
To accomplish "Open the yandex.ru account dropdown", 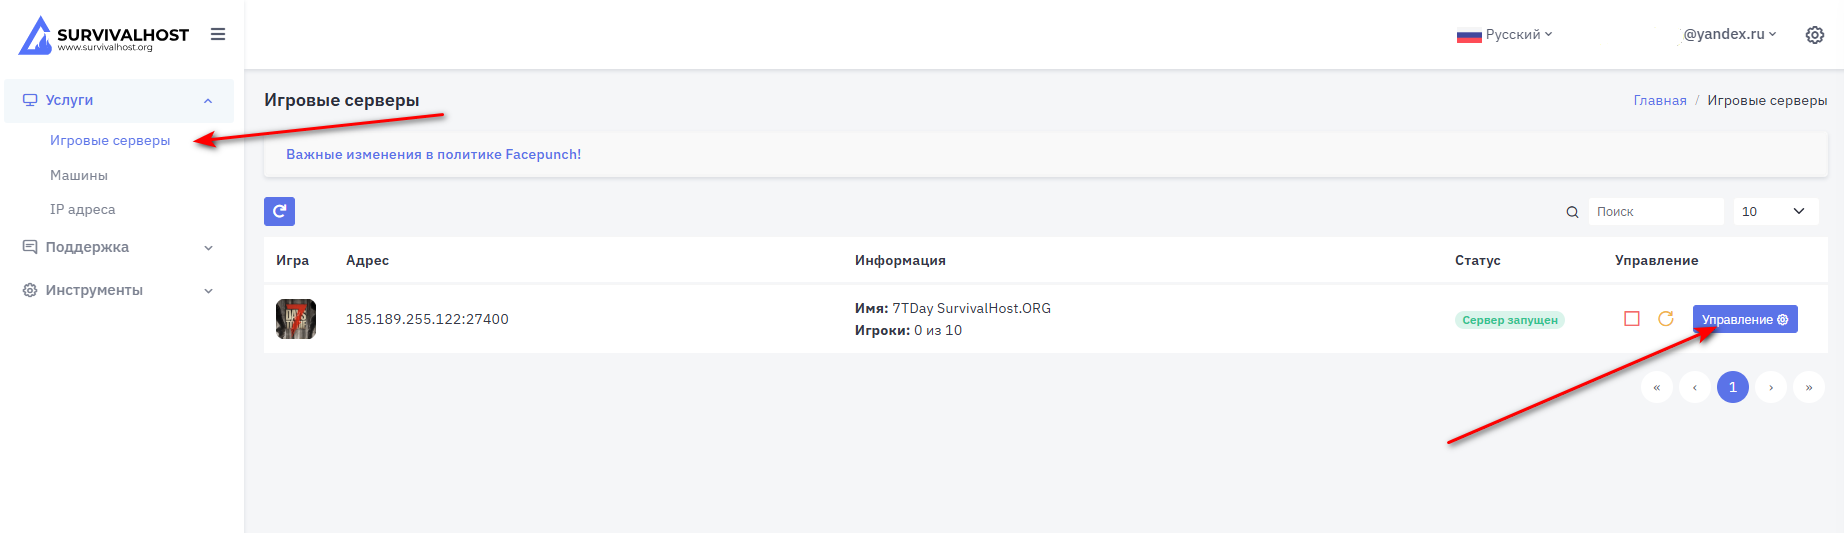I will pyautogui.click(x=1729, y=34).
